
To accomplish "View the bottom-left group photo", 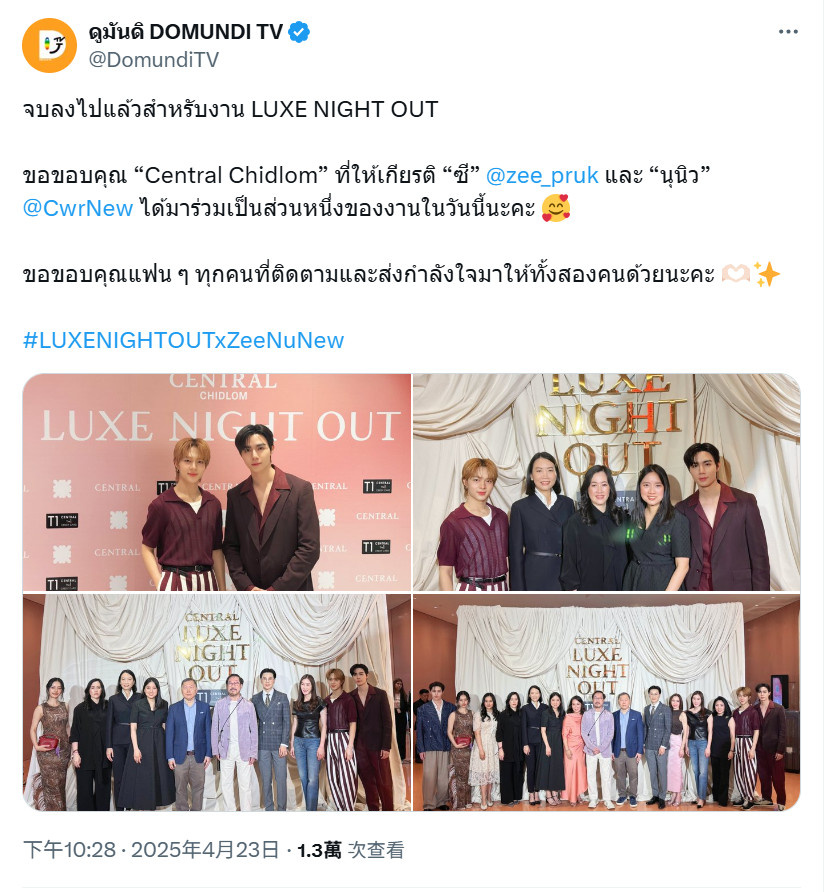I will point(217,703).
